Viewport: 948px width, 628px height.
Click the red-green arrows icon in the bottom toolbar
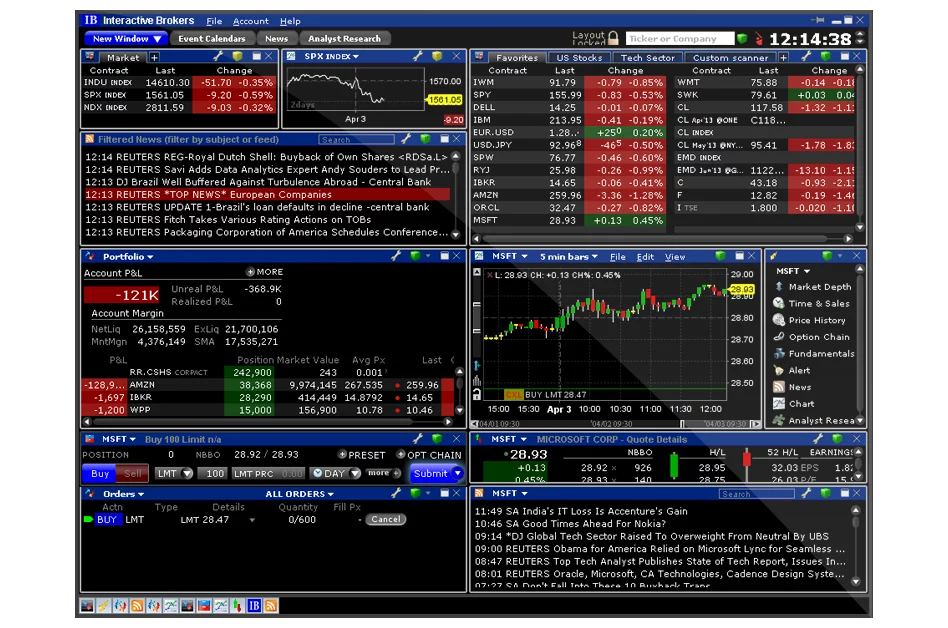click(x=238, y=605)
